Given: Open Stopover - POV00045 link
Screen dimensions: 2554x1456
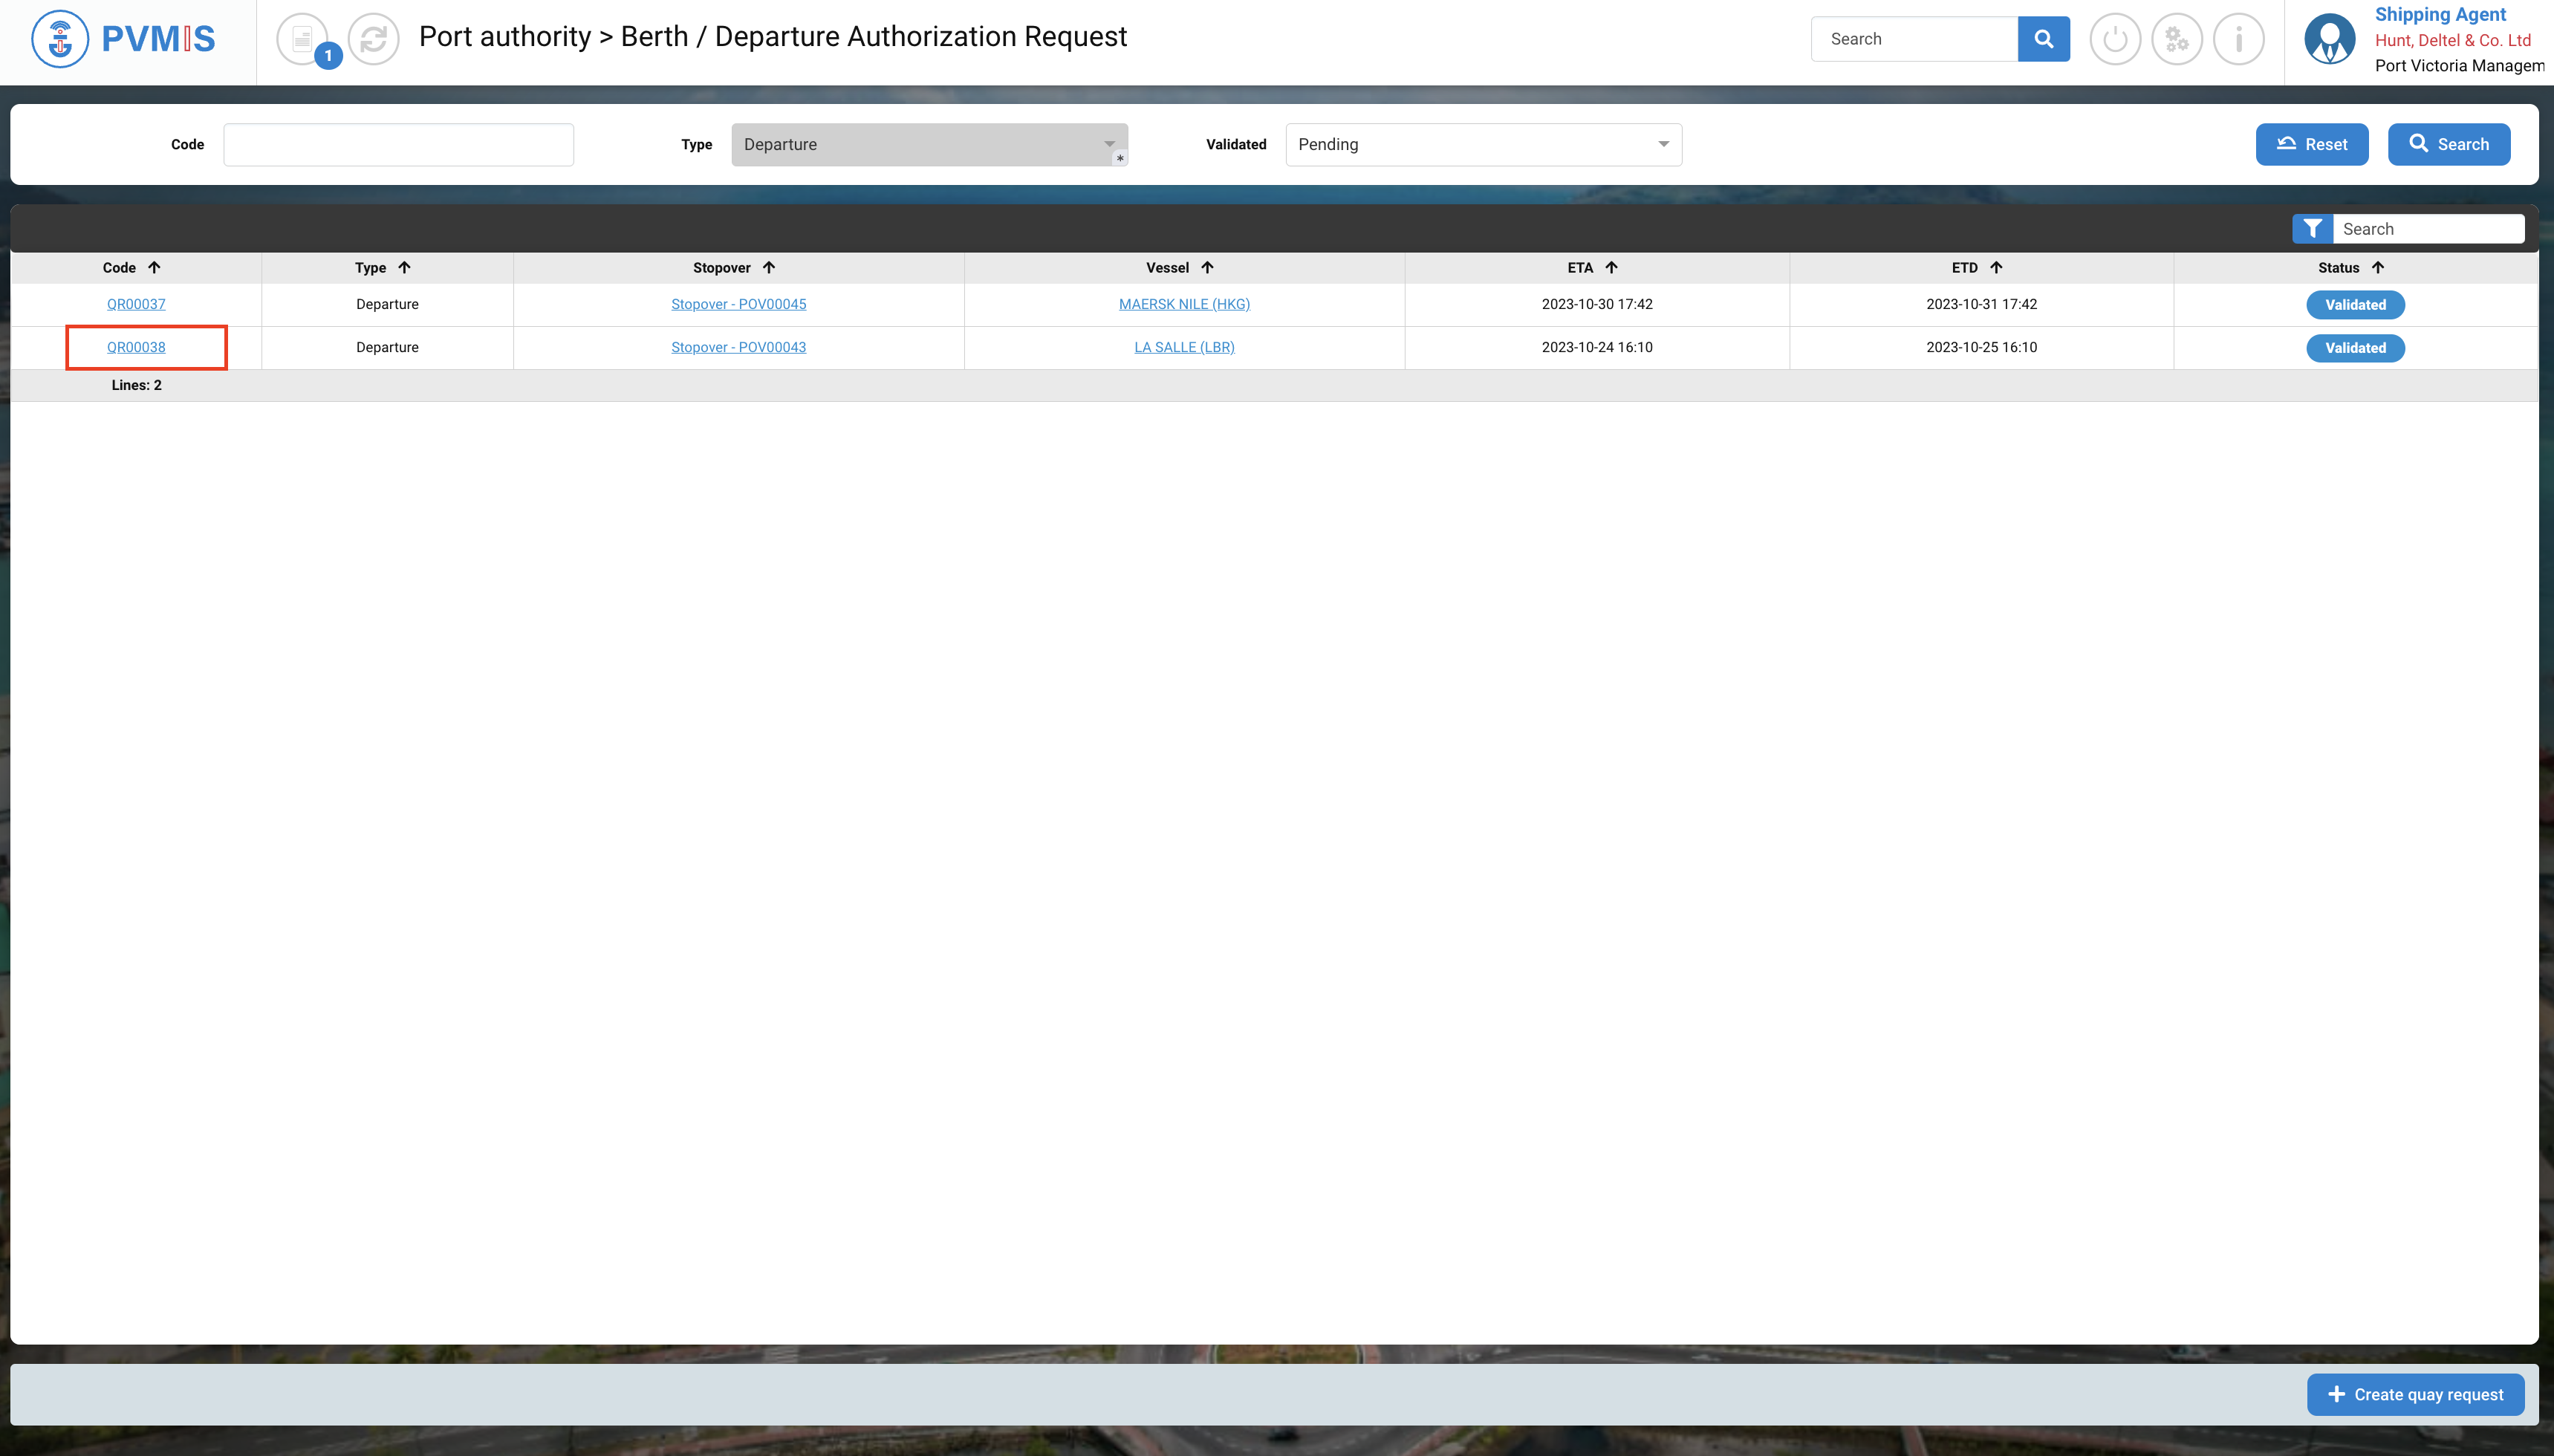Looking at the screenshot, I should [x=738, y=304].
